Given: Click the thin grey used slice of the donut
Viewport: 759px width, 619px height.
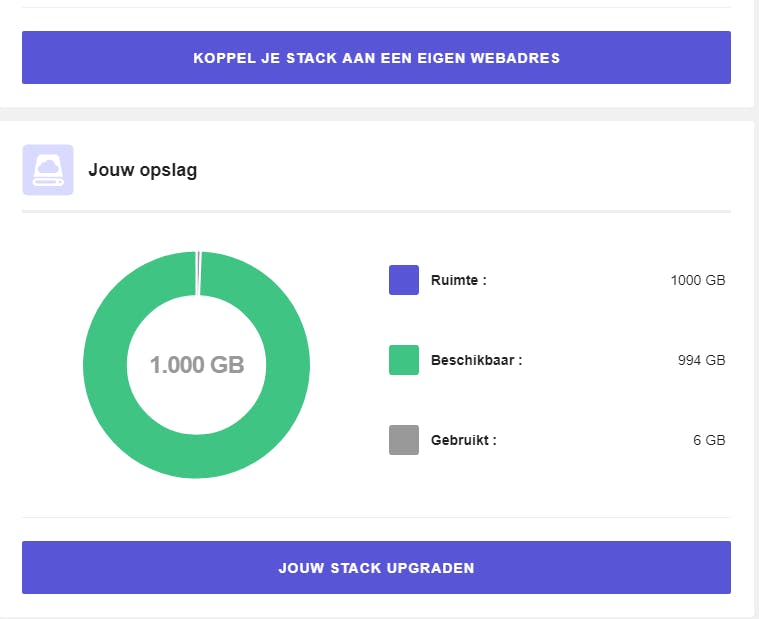Looking at the screenshot, I should point(198,273).
